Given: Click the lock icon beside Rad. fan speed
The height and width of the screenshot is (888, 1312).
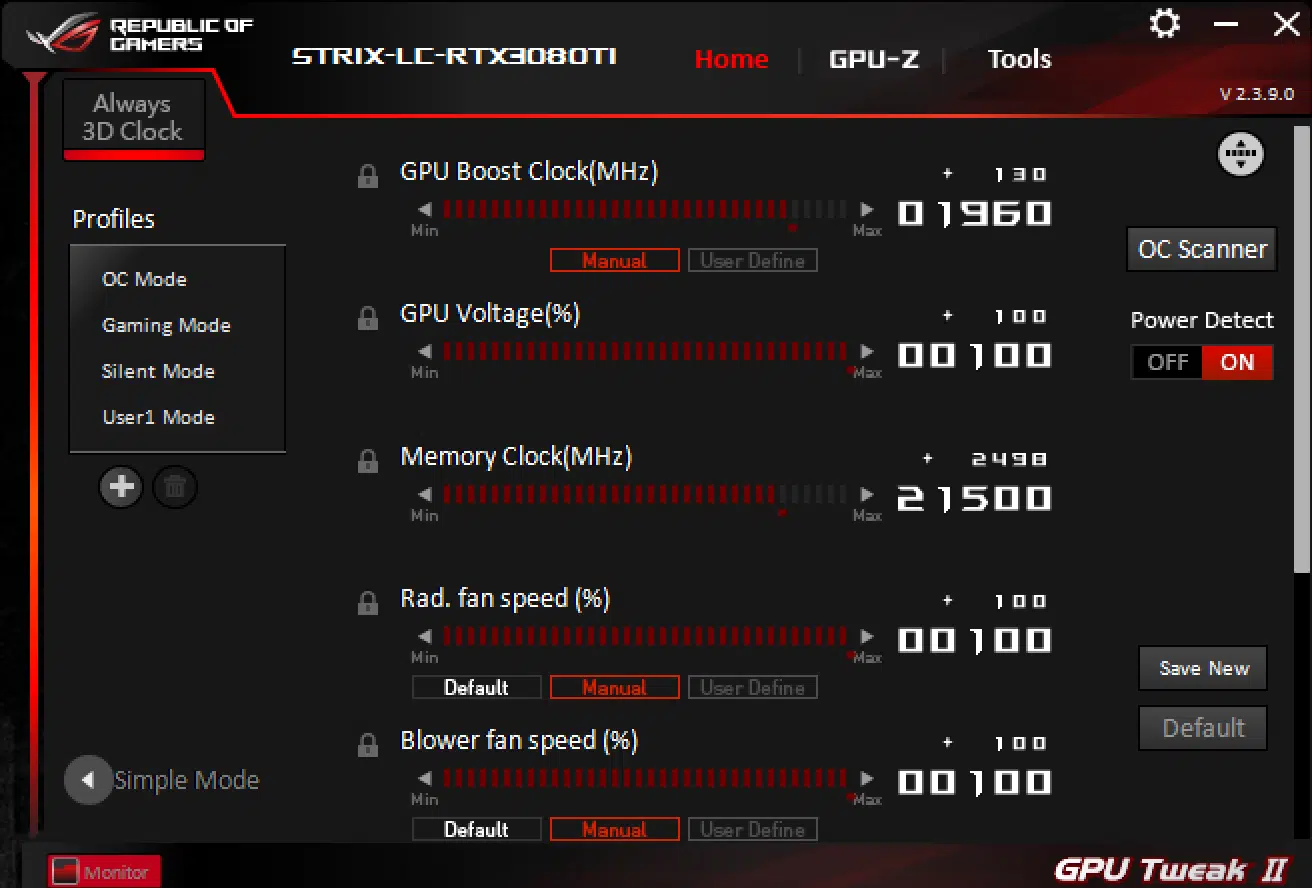Looking at the screenshot, I should click(x=368, y=603).
